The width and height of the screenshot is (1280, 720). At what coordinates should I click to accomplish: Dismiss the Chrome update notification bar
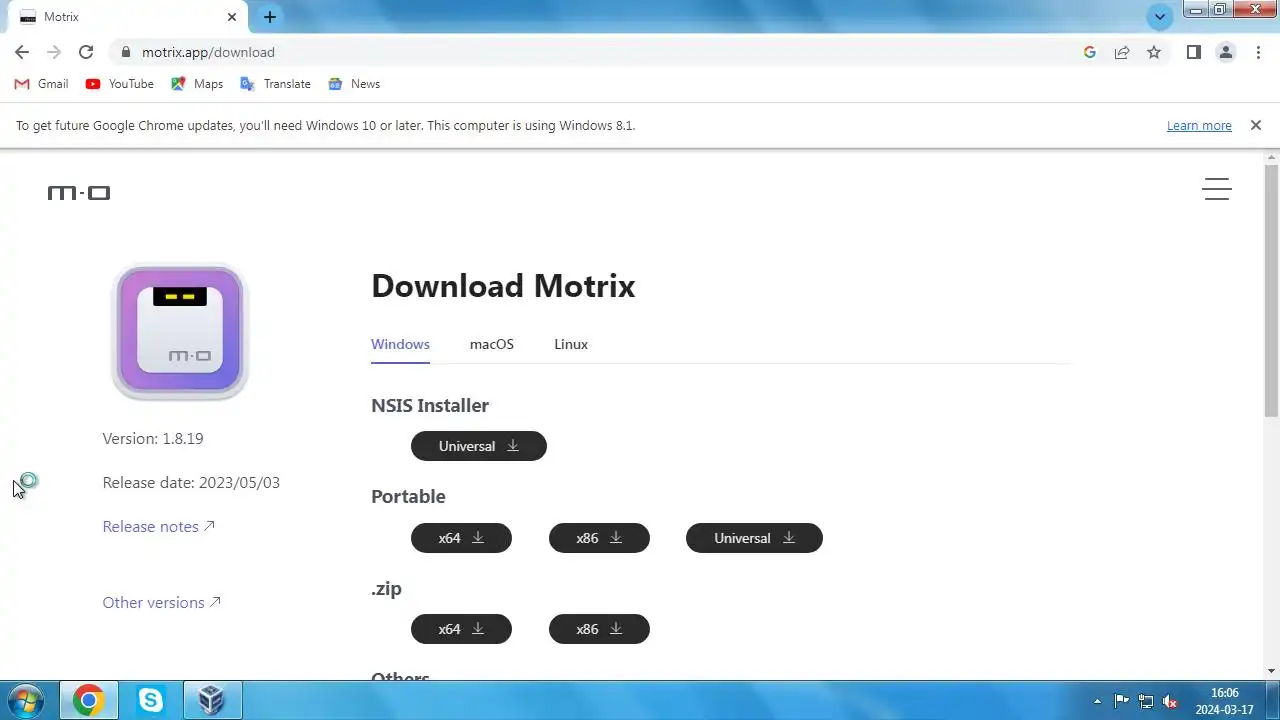(x=1256, y=125)
